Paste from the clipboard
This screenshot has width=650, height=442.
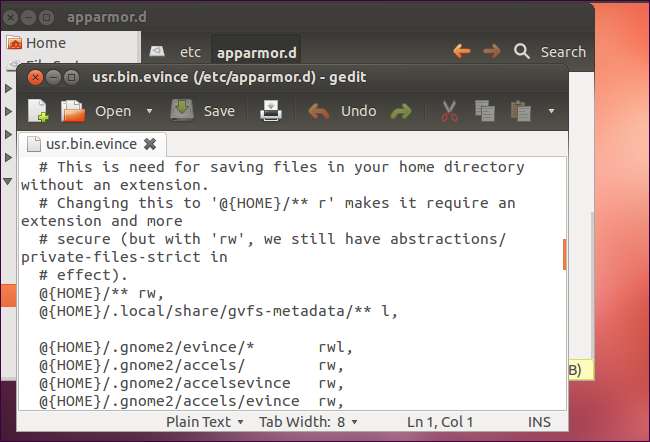click(x=520, y=110)
